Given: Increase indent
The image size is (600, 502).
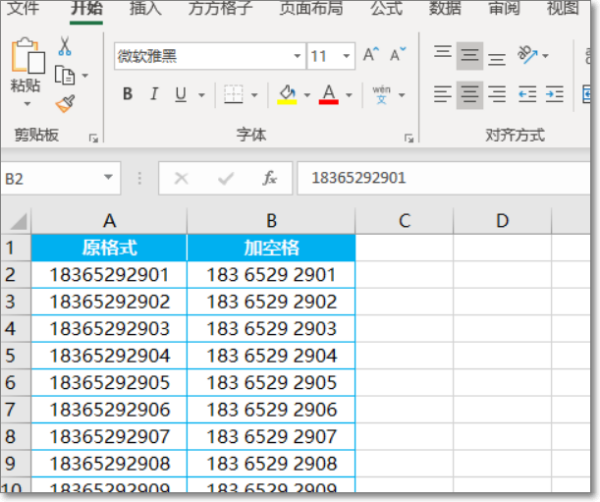Looking at the screenshot, I should (554, 95).
